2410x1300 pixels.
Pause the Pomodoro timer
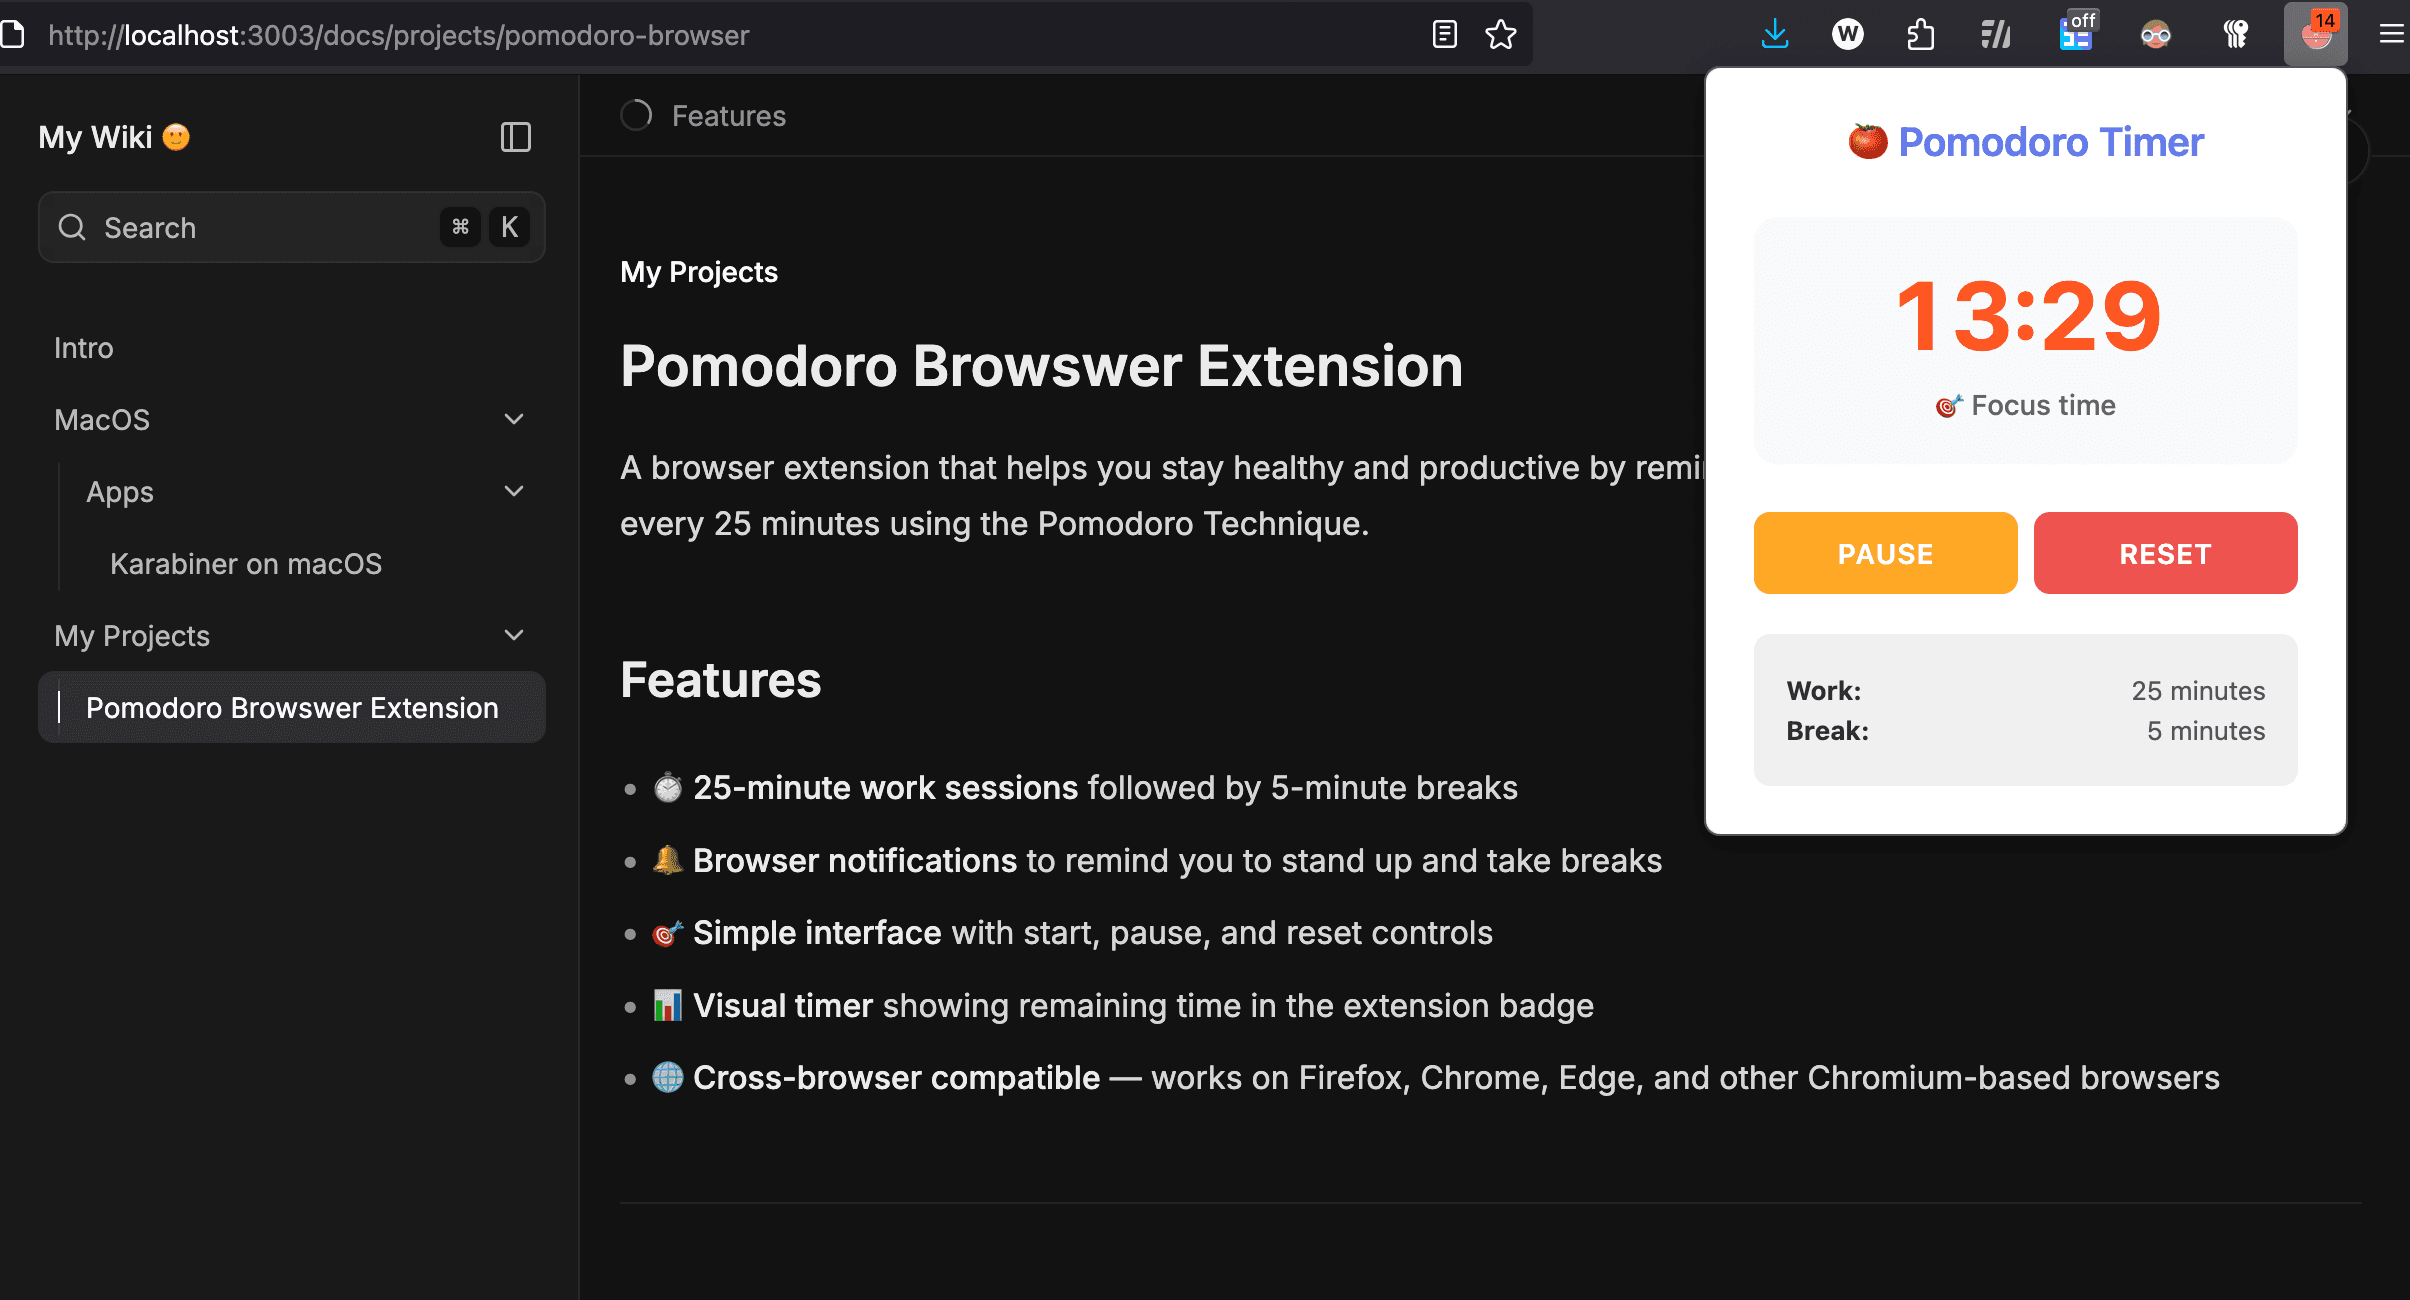pos(1885,553)
